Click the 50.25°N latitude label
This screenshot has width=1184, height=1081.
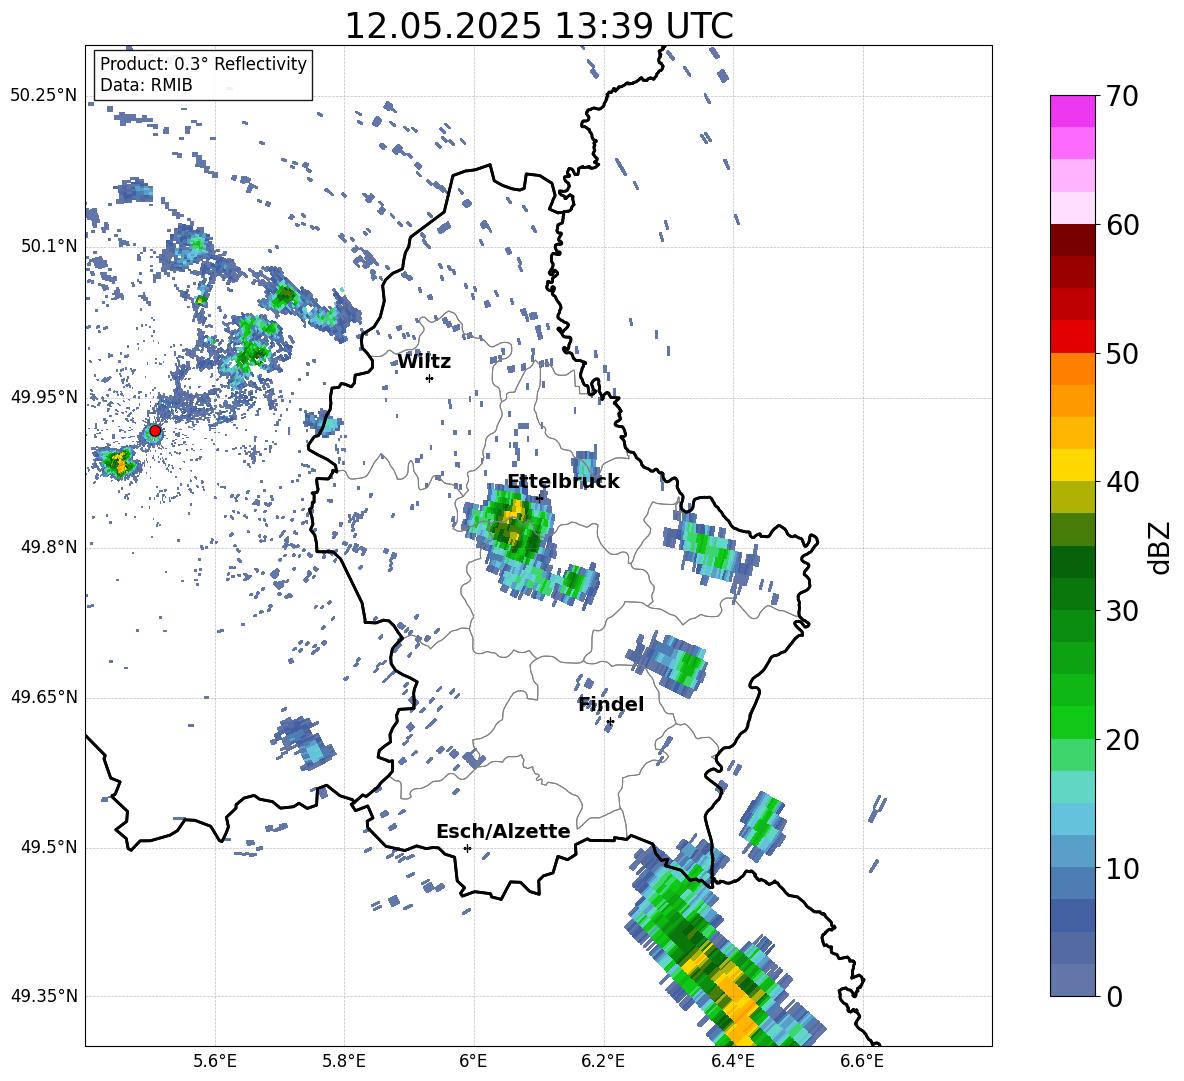pyautogui.click(x=44, y=96)
